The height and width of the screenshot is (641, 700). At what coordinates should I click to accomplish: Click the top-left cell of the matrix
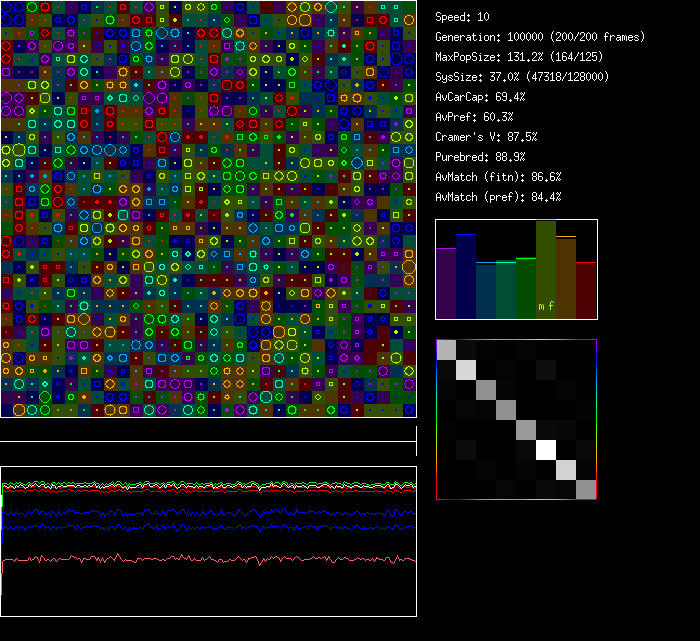(x=446, y=350)
